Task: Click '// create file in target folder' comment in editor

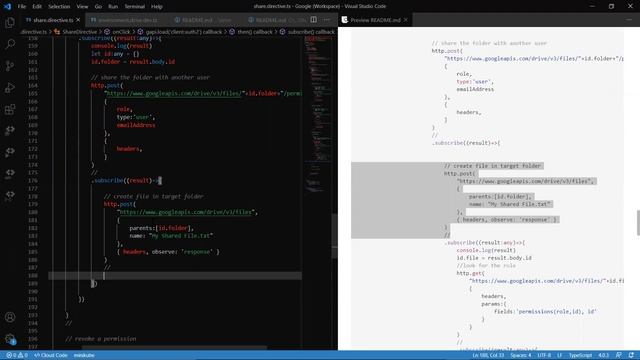Action: pos(153,196)
